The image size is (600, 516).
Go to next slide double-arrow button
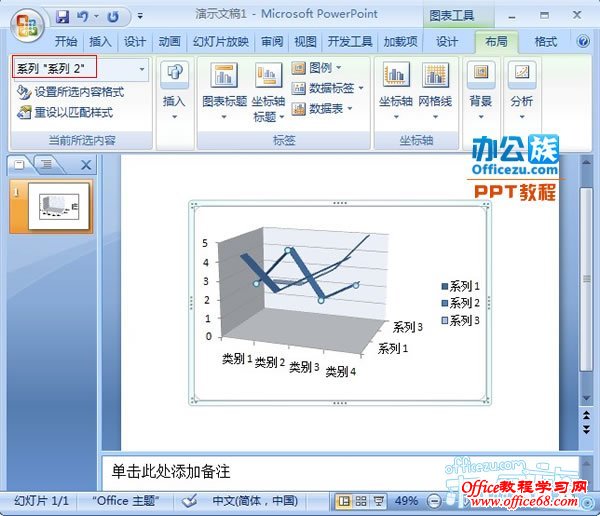coord(586,429)
